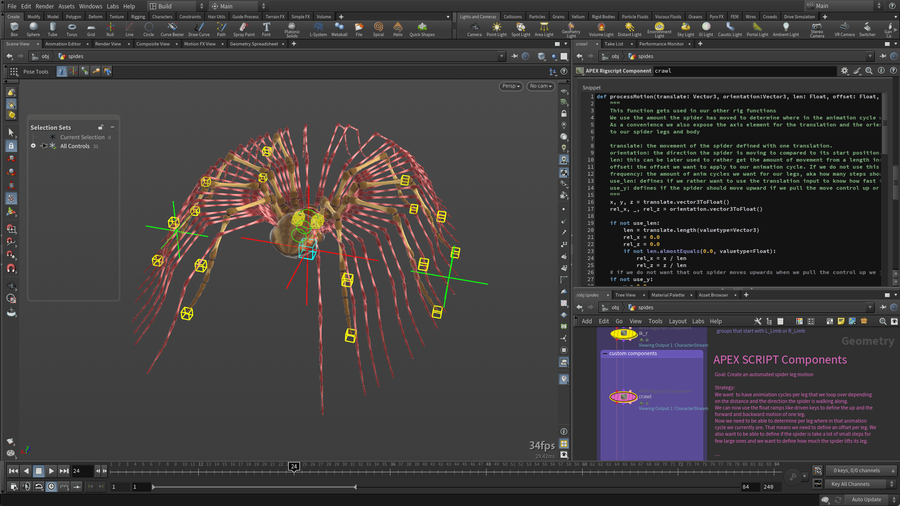Add an Ambient Light from the shelf
This screenshot has height=506, width=900.
coord(786,29)
